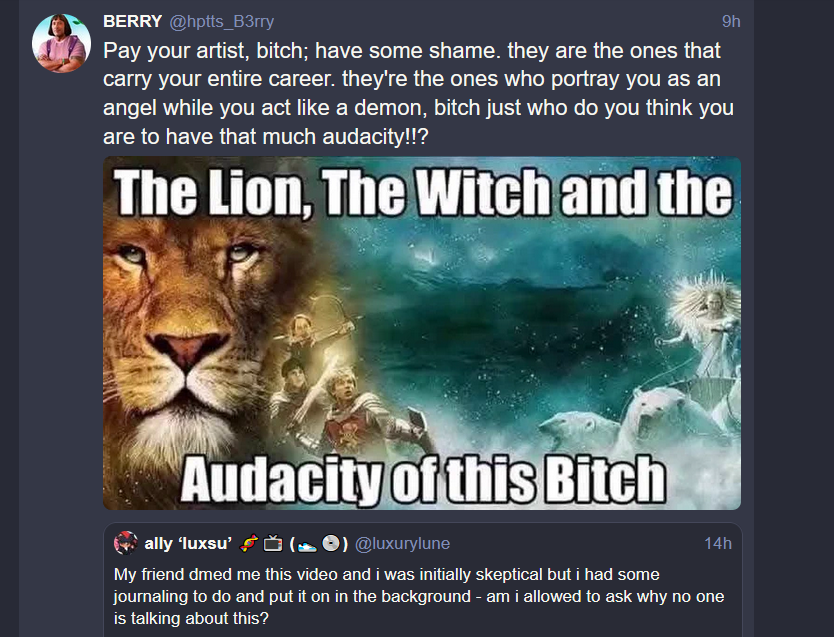Click the 'Audacity of this Bitch' caption
Screen dimensions: 834x637
click(423, 480)
